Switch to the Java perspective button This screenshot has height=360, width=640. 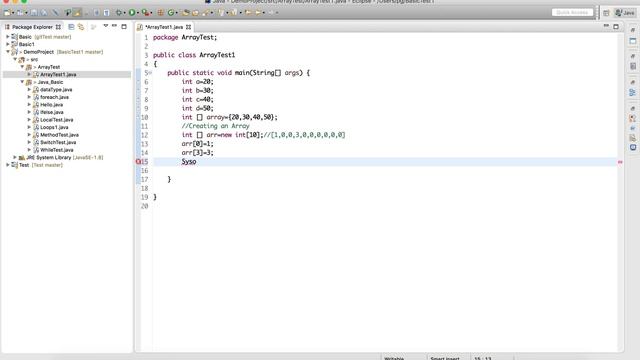[x=625, y=13]
